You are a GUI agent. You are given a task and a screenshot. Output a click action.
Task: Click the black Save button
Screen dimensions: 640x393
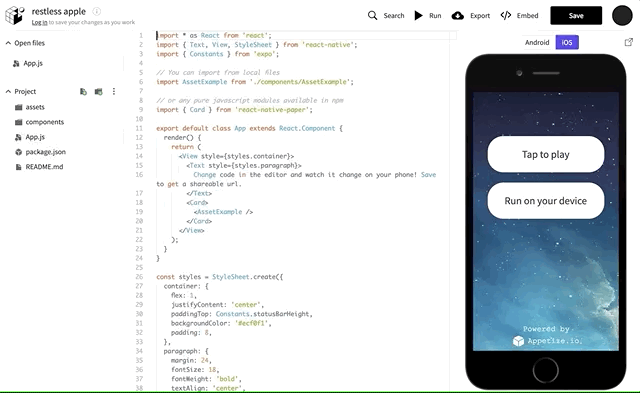(576, 16)
